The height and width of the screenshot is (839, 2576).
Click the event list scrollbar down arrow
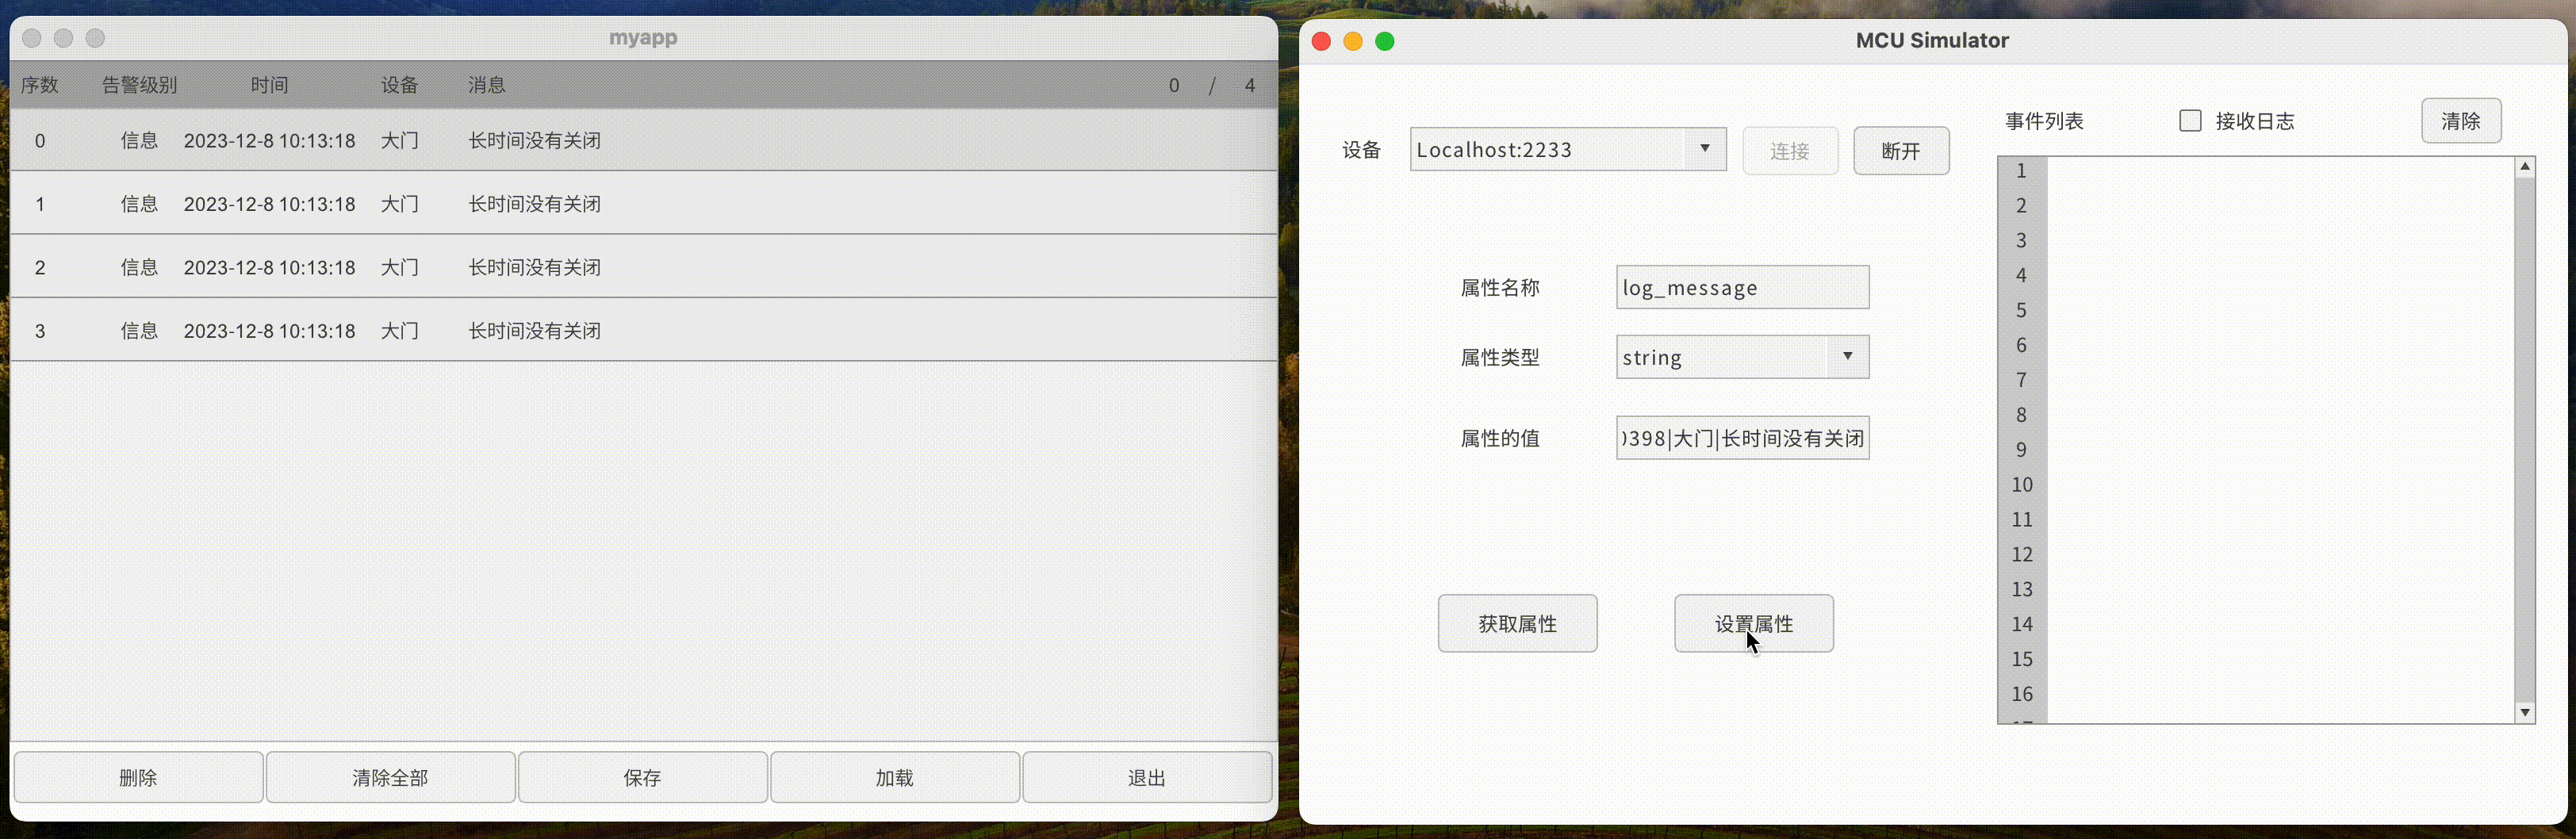2525,712
